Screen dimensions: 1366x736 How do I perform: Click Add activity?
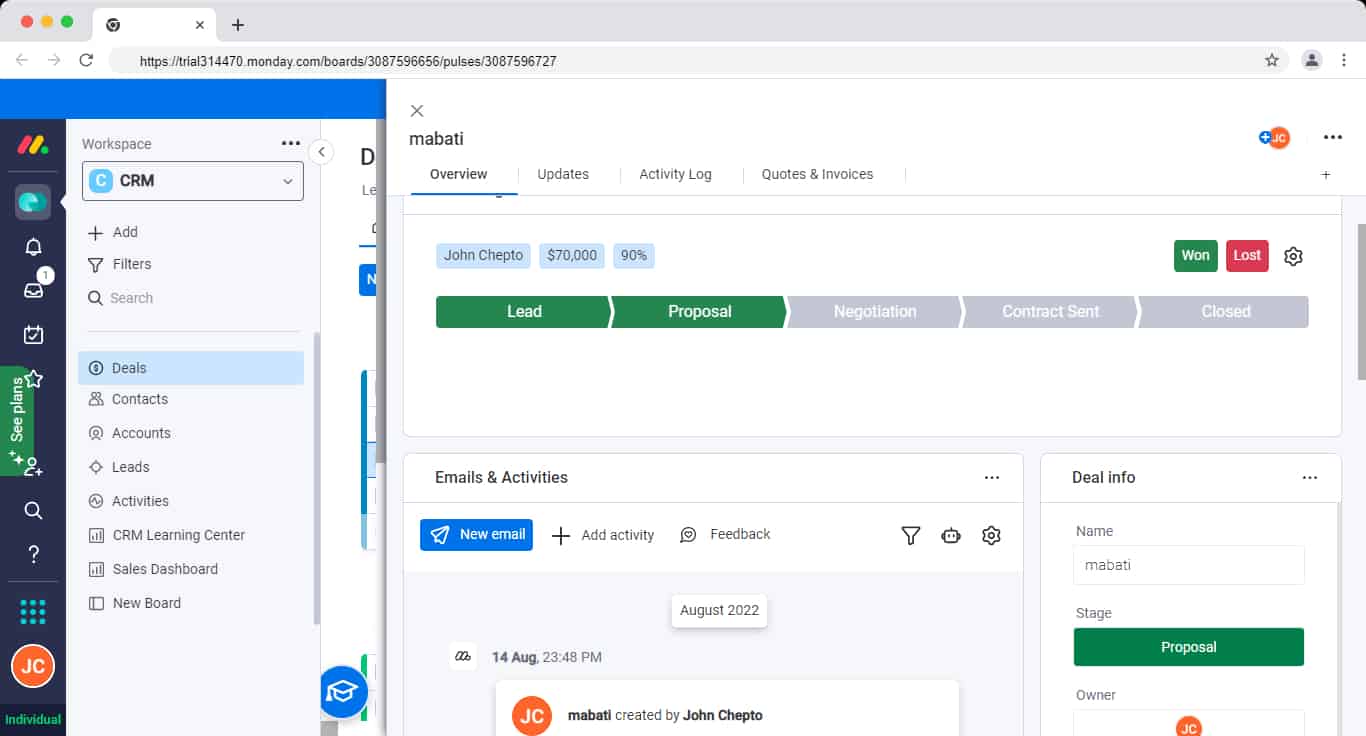[603, 535]
